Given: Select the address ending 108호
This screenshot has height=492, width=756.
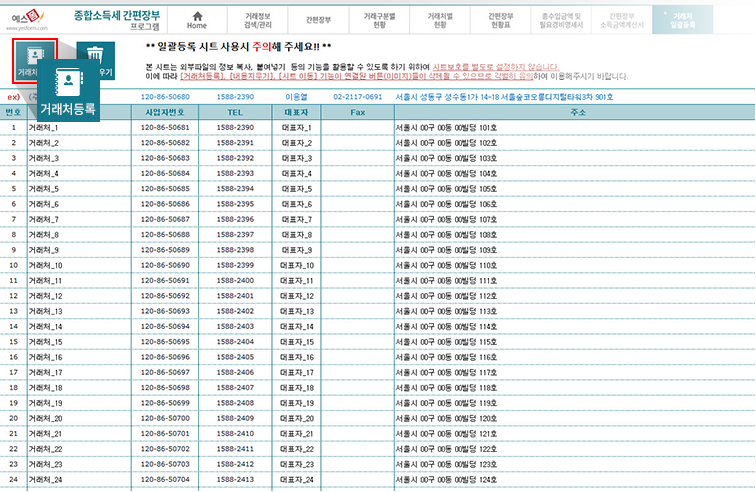Looking at the screenshot, I should (575, 235).
